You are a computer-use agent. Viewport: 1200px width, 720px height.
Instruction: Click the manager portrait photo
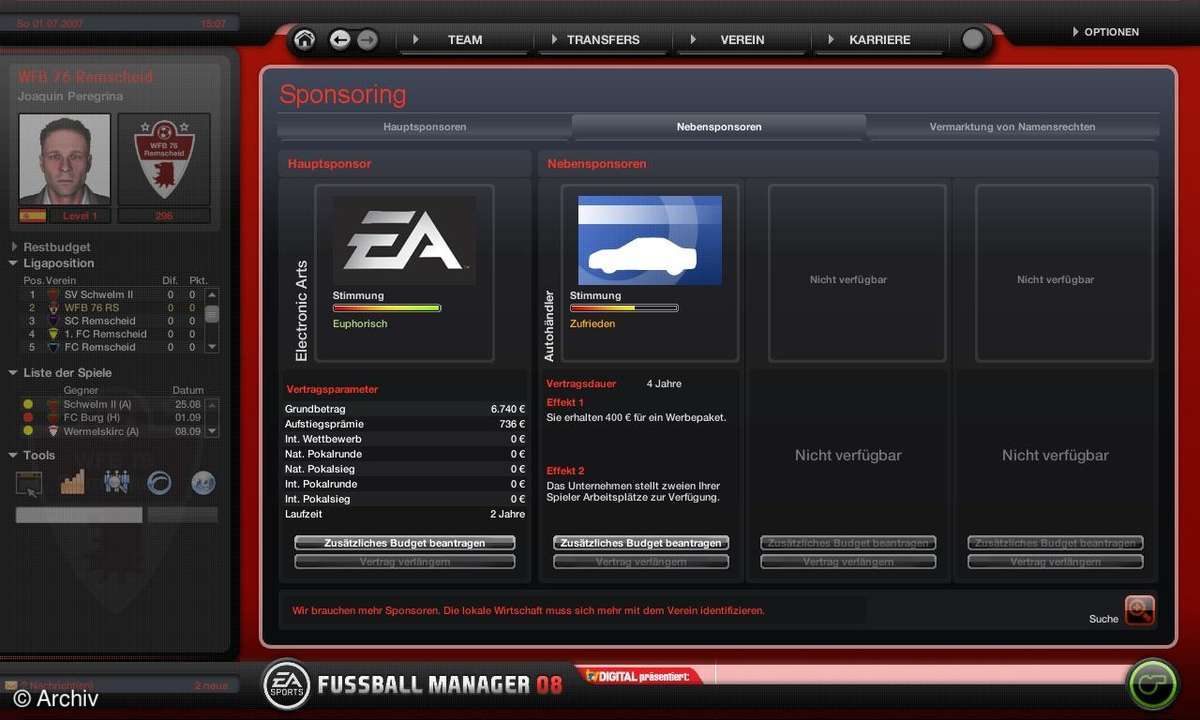tap(65, 159)
